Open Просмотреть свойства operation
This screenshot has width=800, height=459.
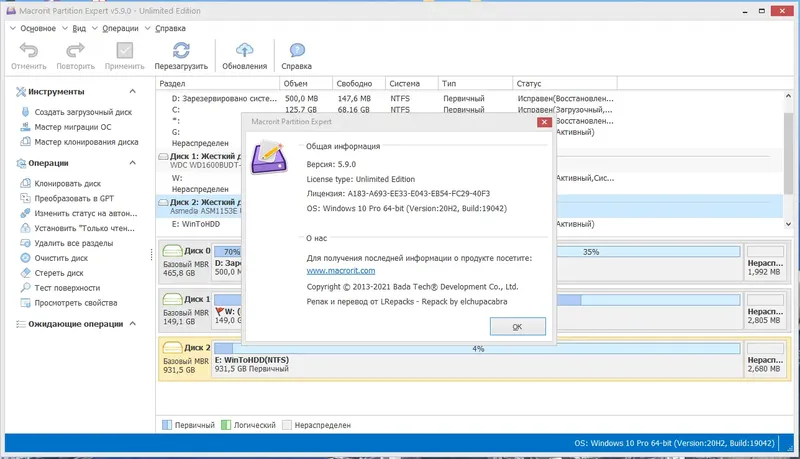[x=76, y=303]
